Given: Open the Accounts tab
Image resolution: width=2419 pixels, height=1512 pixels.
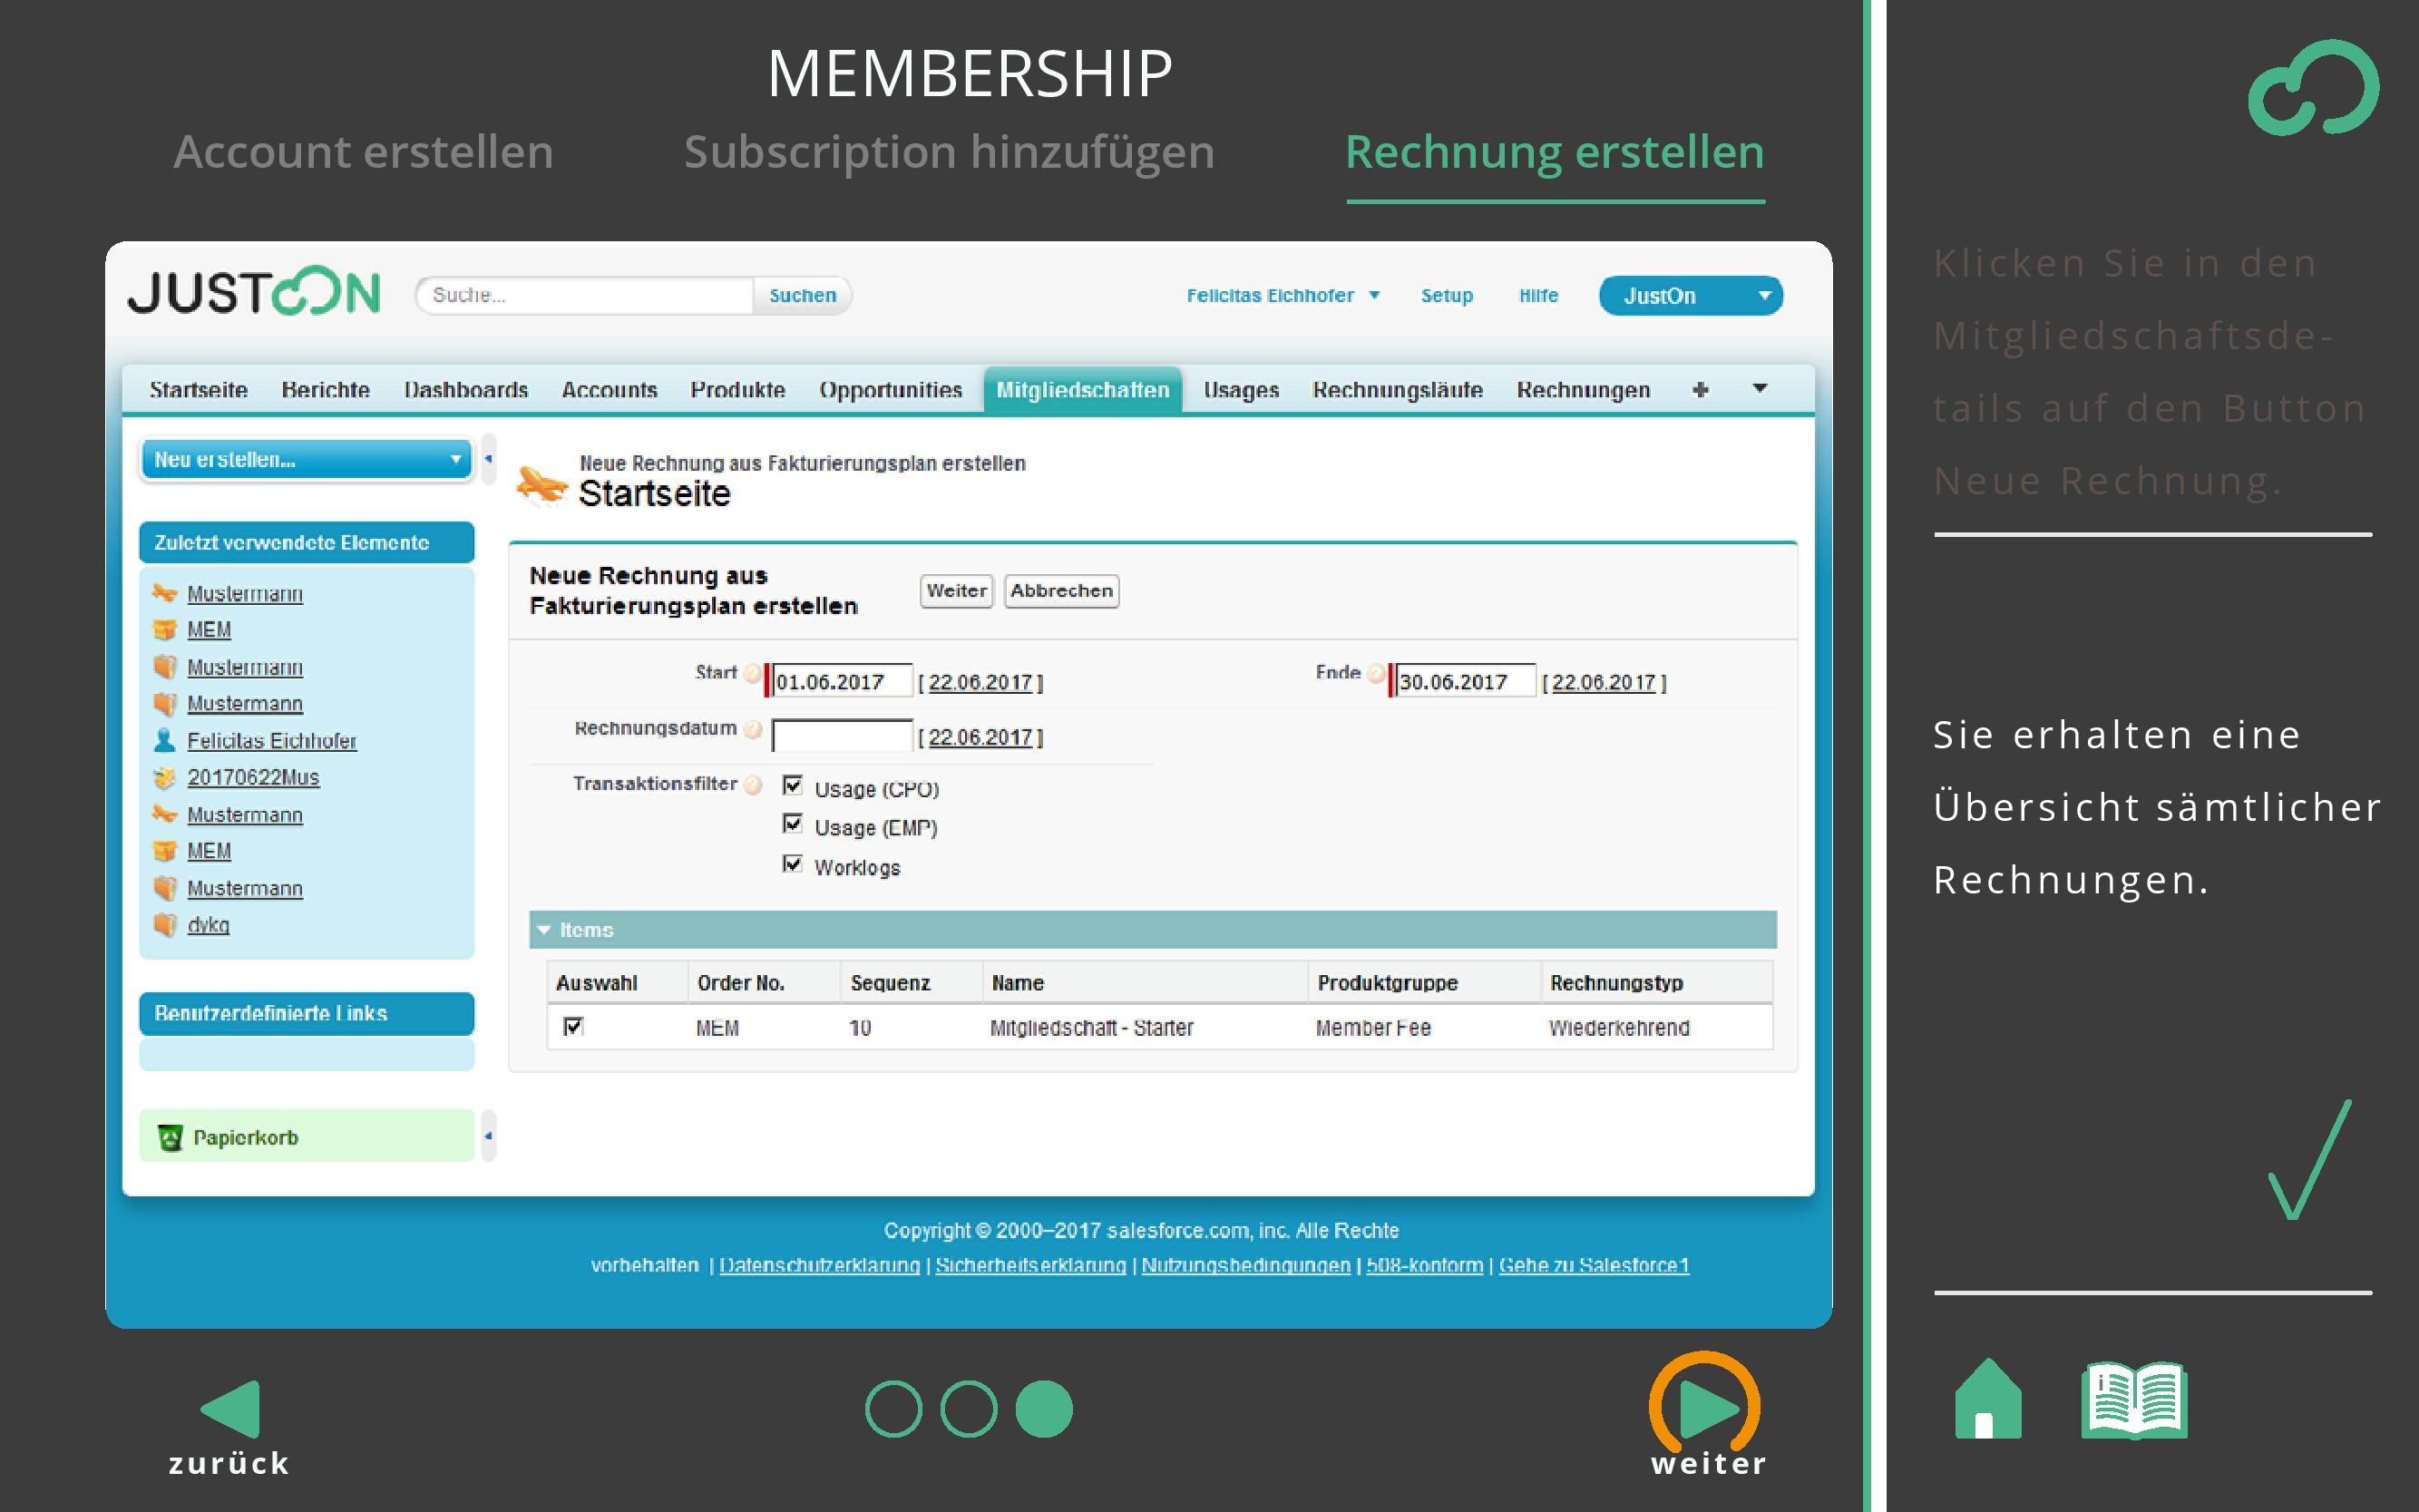Looking at the screenshot, I should coord(609,390).
